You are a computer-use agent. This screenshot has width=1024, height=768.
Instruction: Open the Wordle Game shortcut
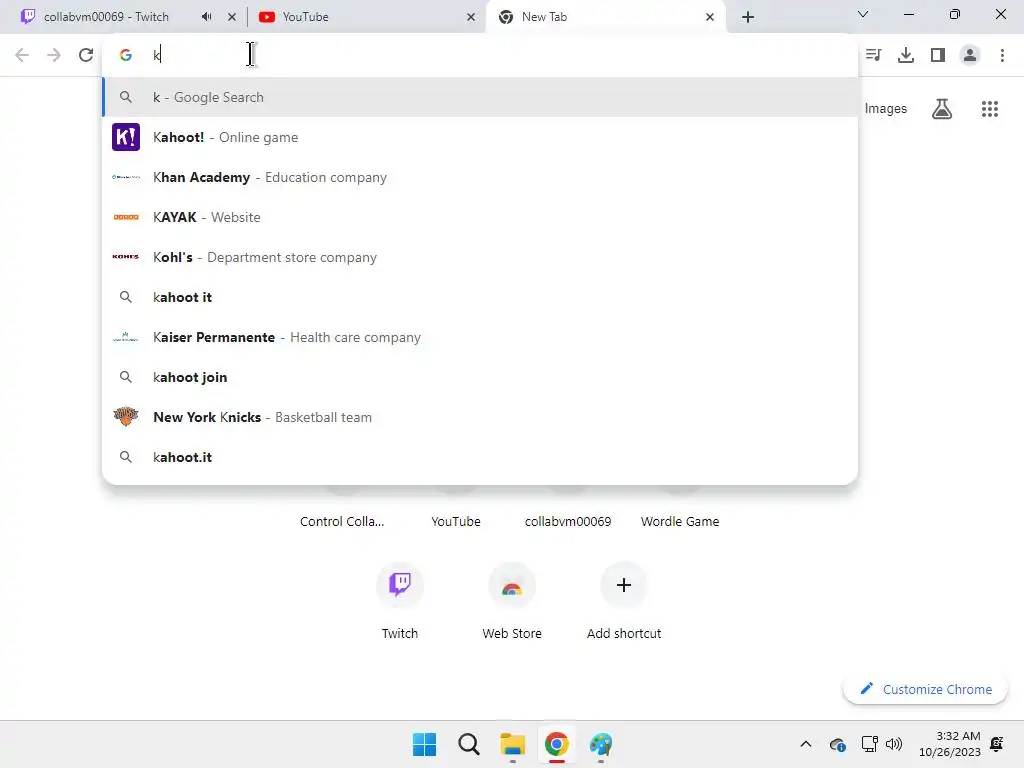[x=680, y=521]
